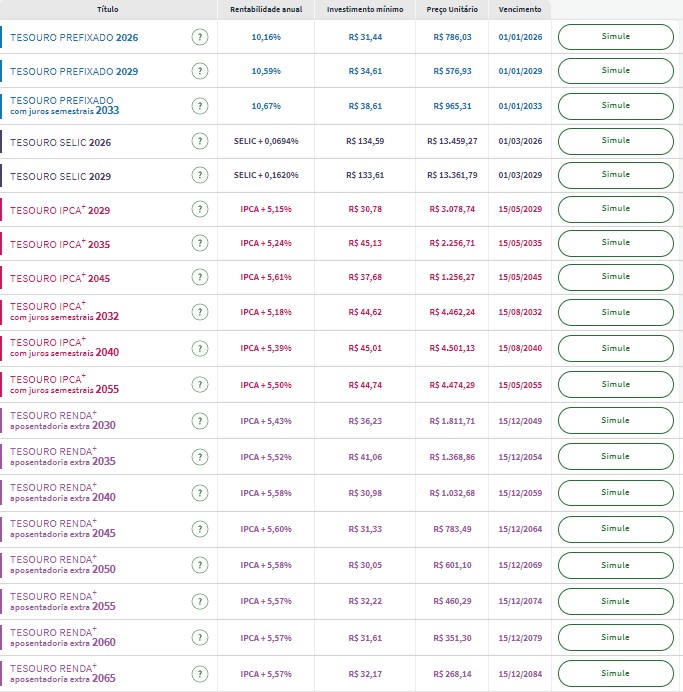
Task: Click question mark for Tesouro Selic 2026
Action: click(200, 142)
